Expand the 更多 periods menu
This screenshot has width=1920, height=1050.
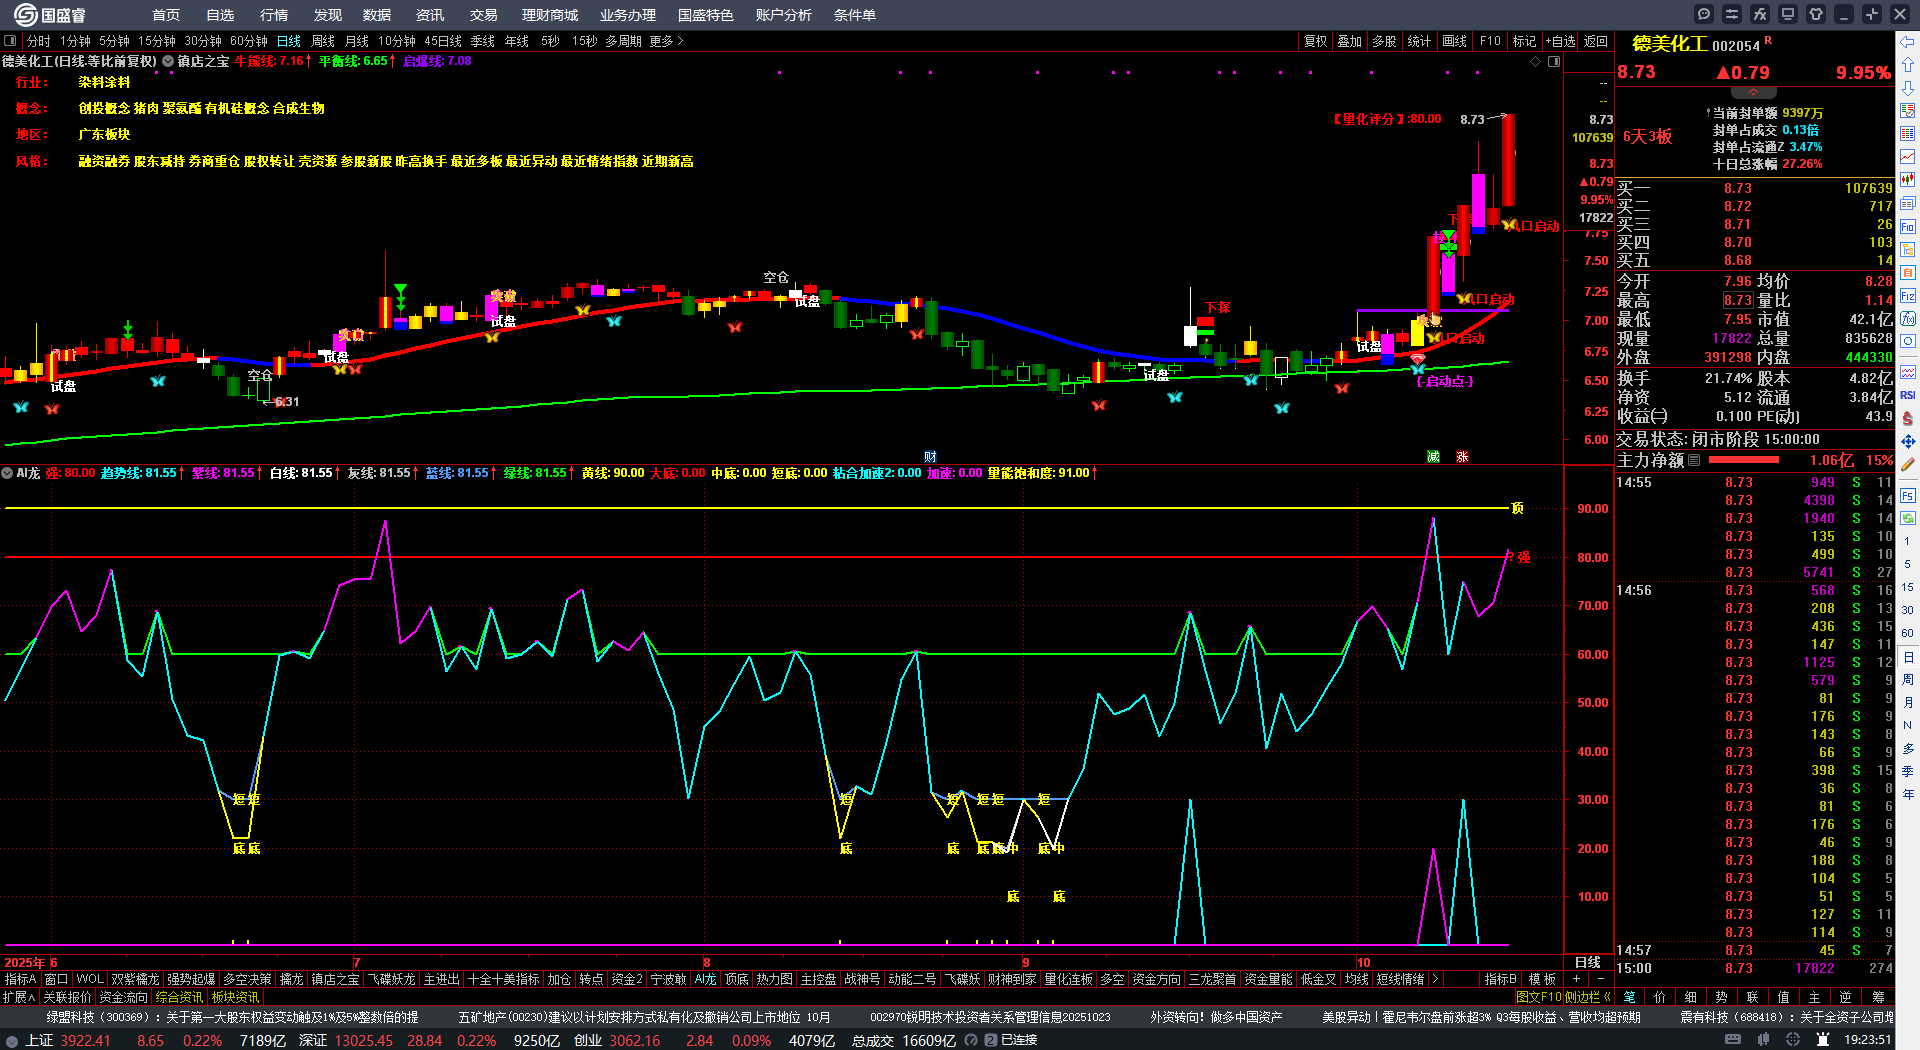666,41
